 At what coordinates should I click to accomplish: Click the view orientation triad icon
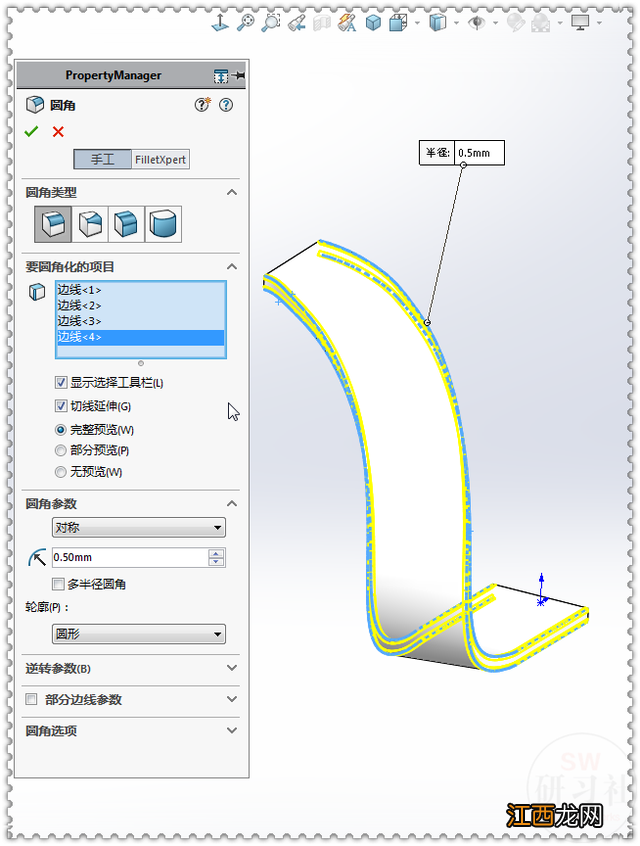[x=220, y=23]
